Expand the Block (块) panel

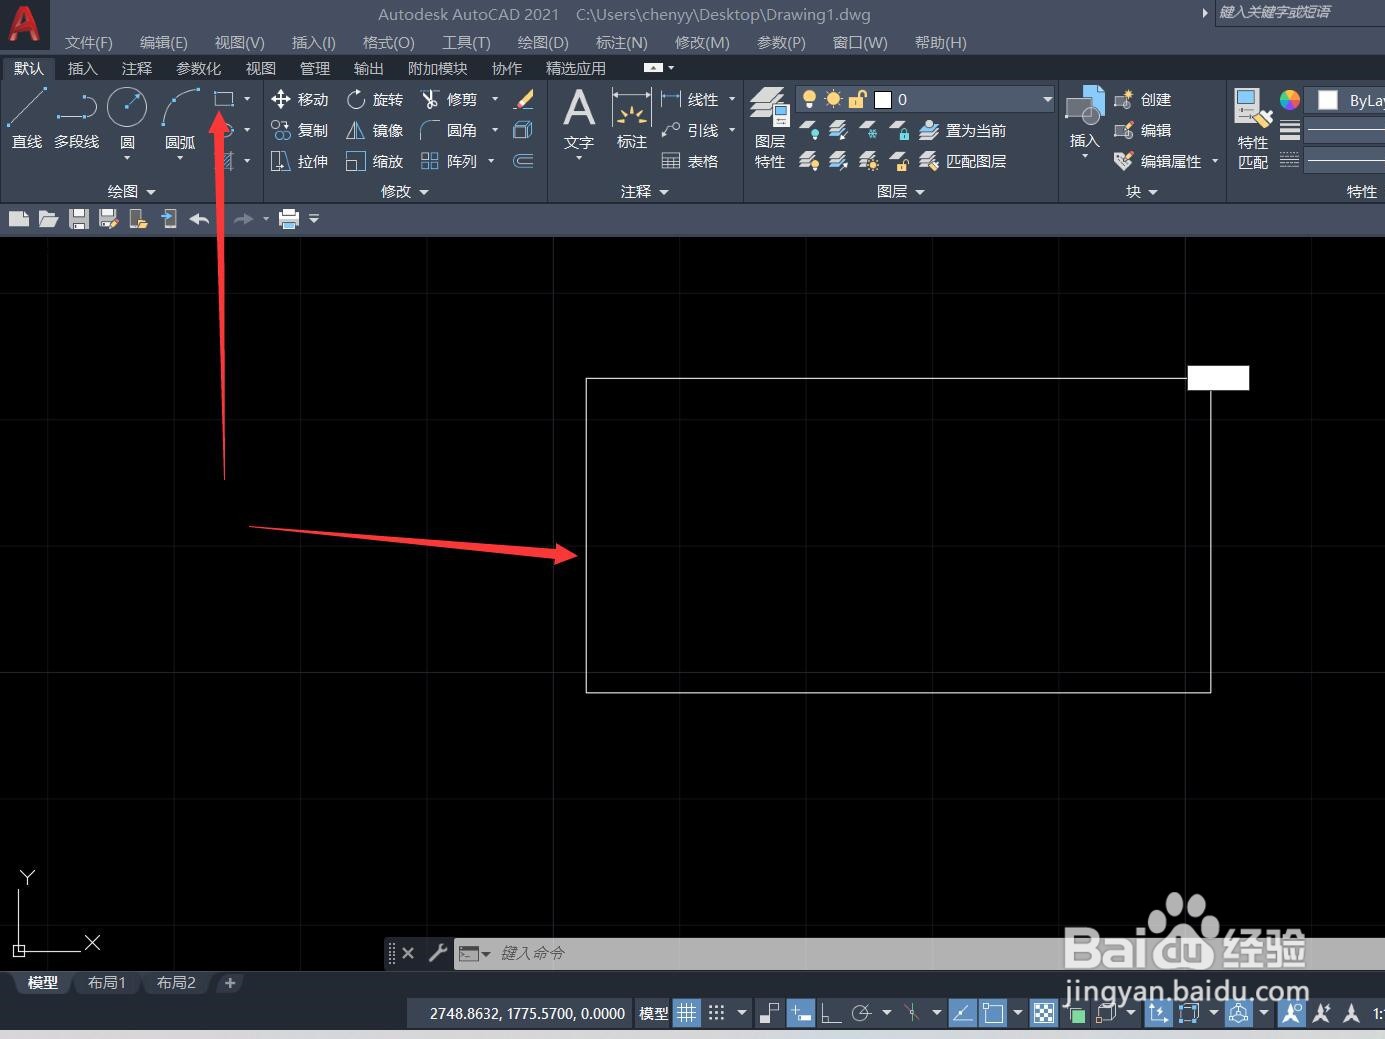(x=1142, y=191)
